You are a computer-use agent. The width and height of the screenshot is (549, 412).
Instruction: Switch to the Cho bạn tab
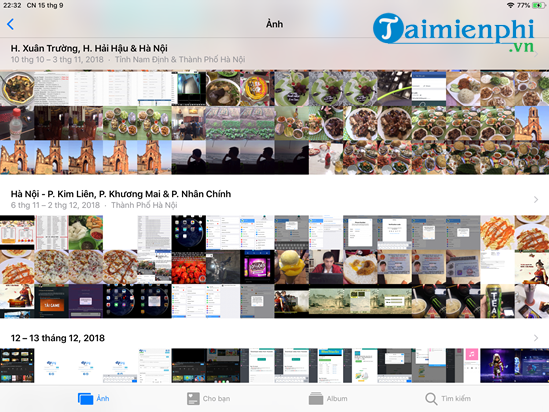coord(208,398)
